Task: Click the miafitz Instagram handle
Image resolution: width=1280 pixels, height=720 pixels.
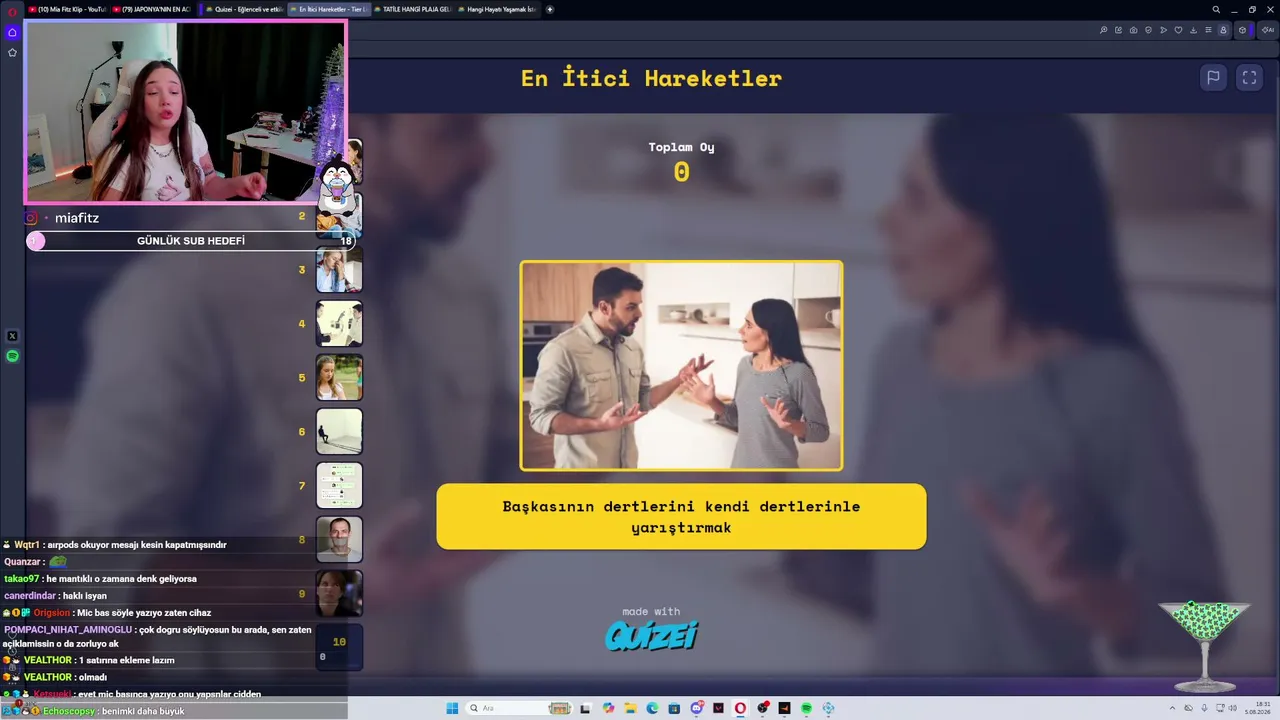Action: [x=77, y=218]
